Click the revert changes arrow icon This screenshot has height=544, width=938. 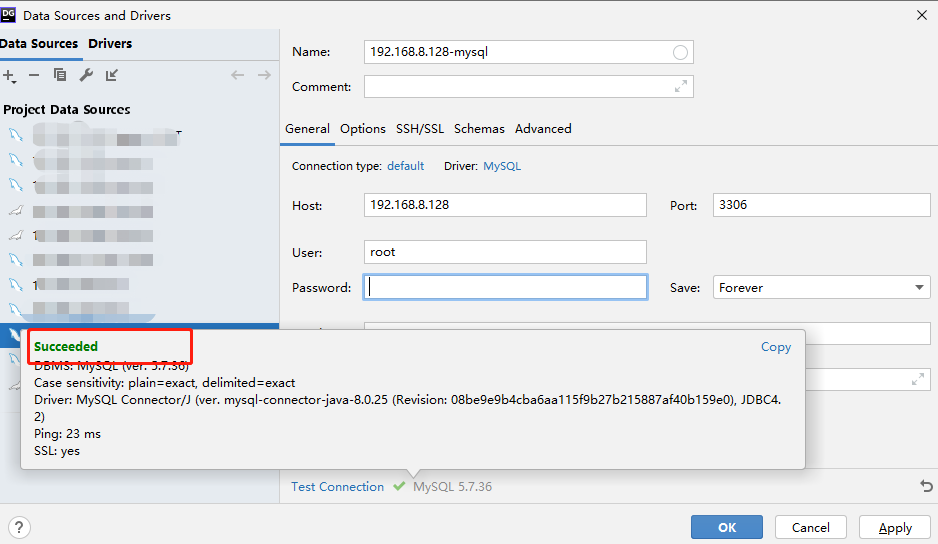(x=927, y=486)
